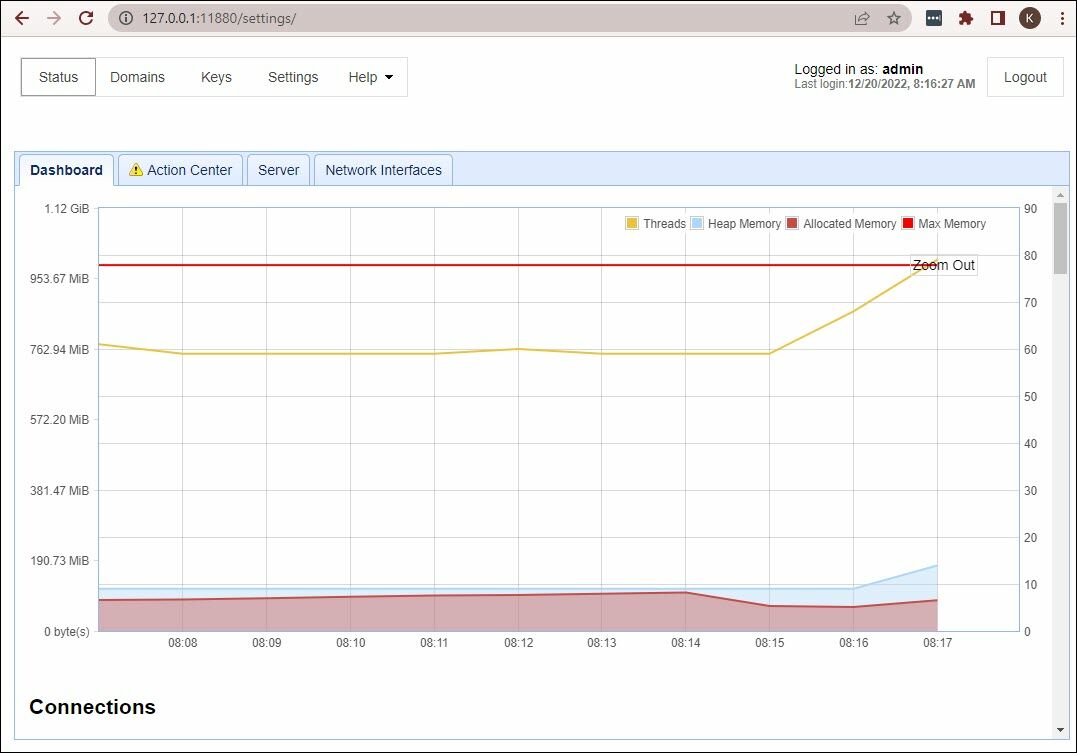Click the warning icon on Action Center tab
This screenshot has height=753, width=1077.
point(136,170)
